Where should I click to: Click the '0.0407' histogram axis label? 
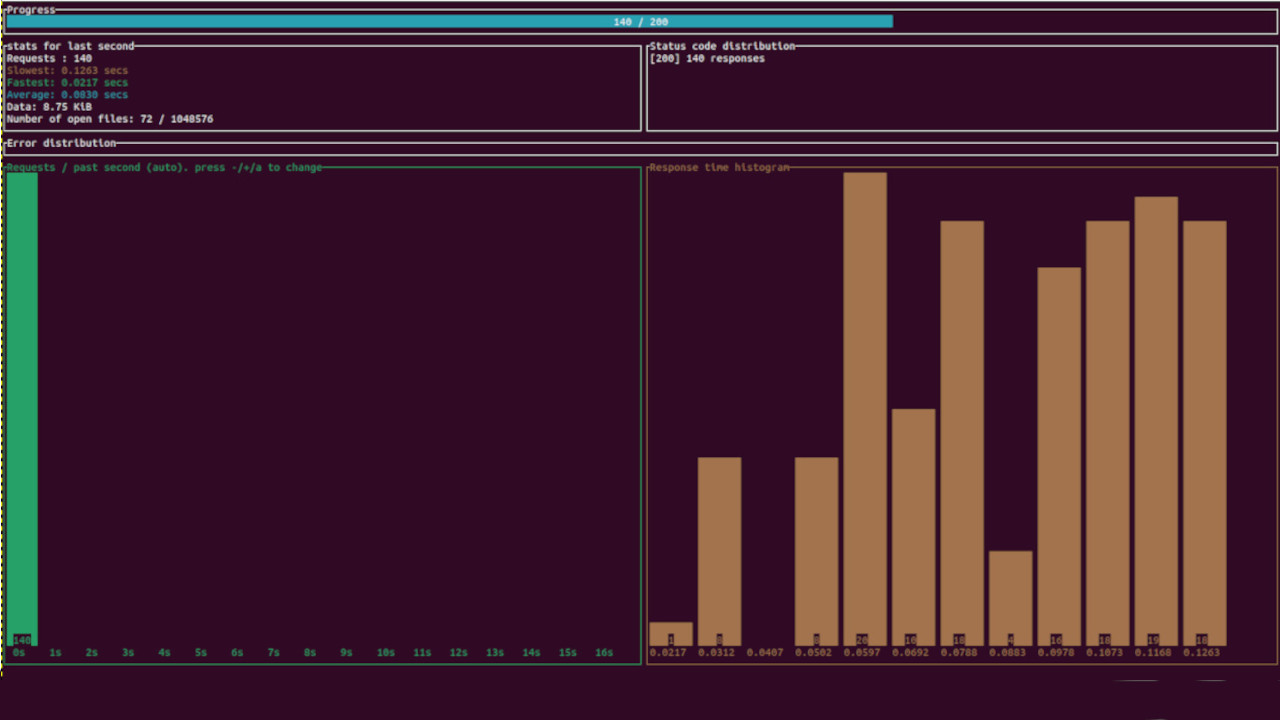pos(765,652)
